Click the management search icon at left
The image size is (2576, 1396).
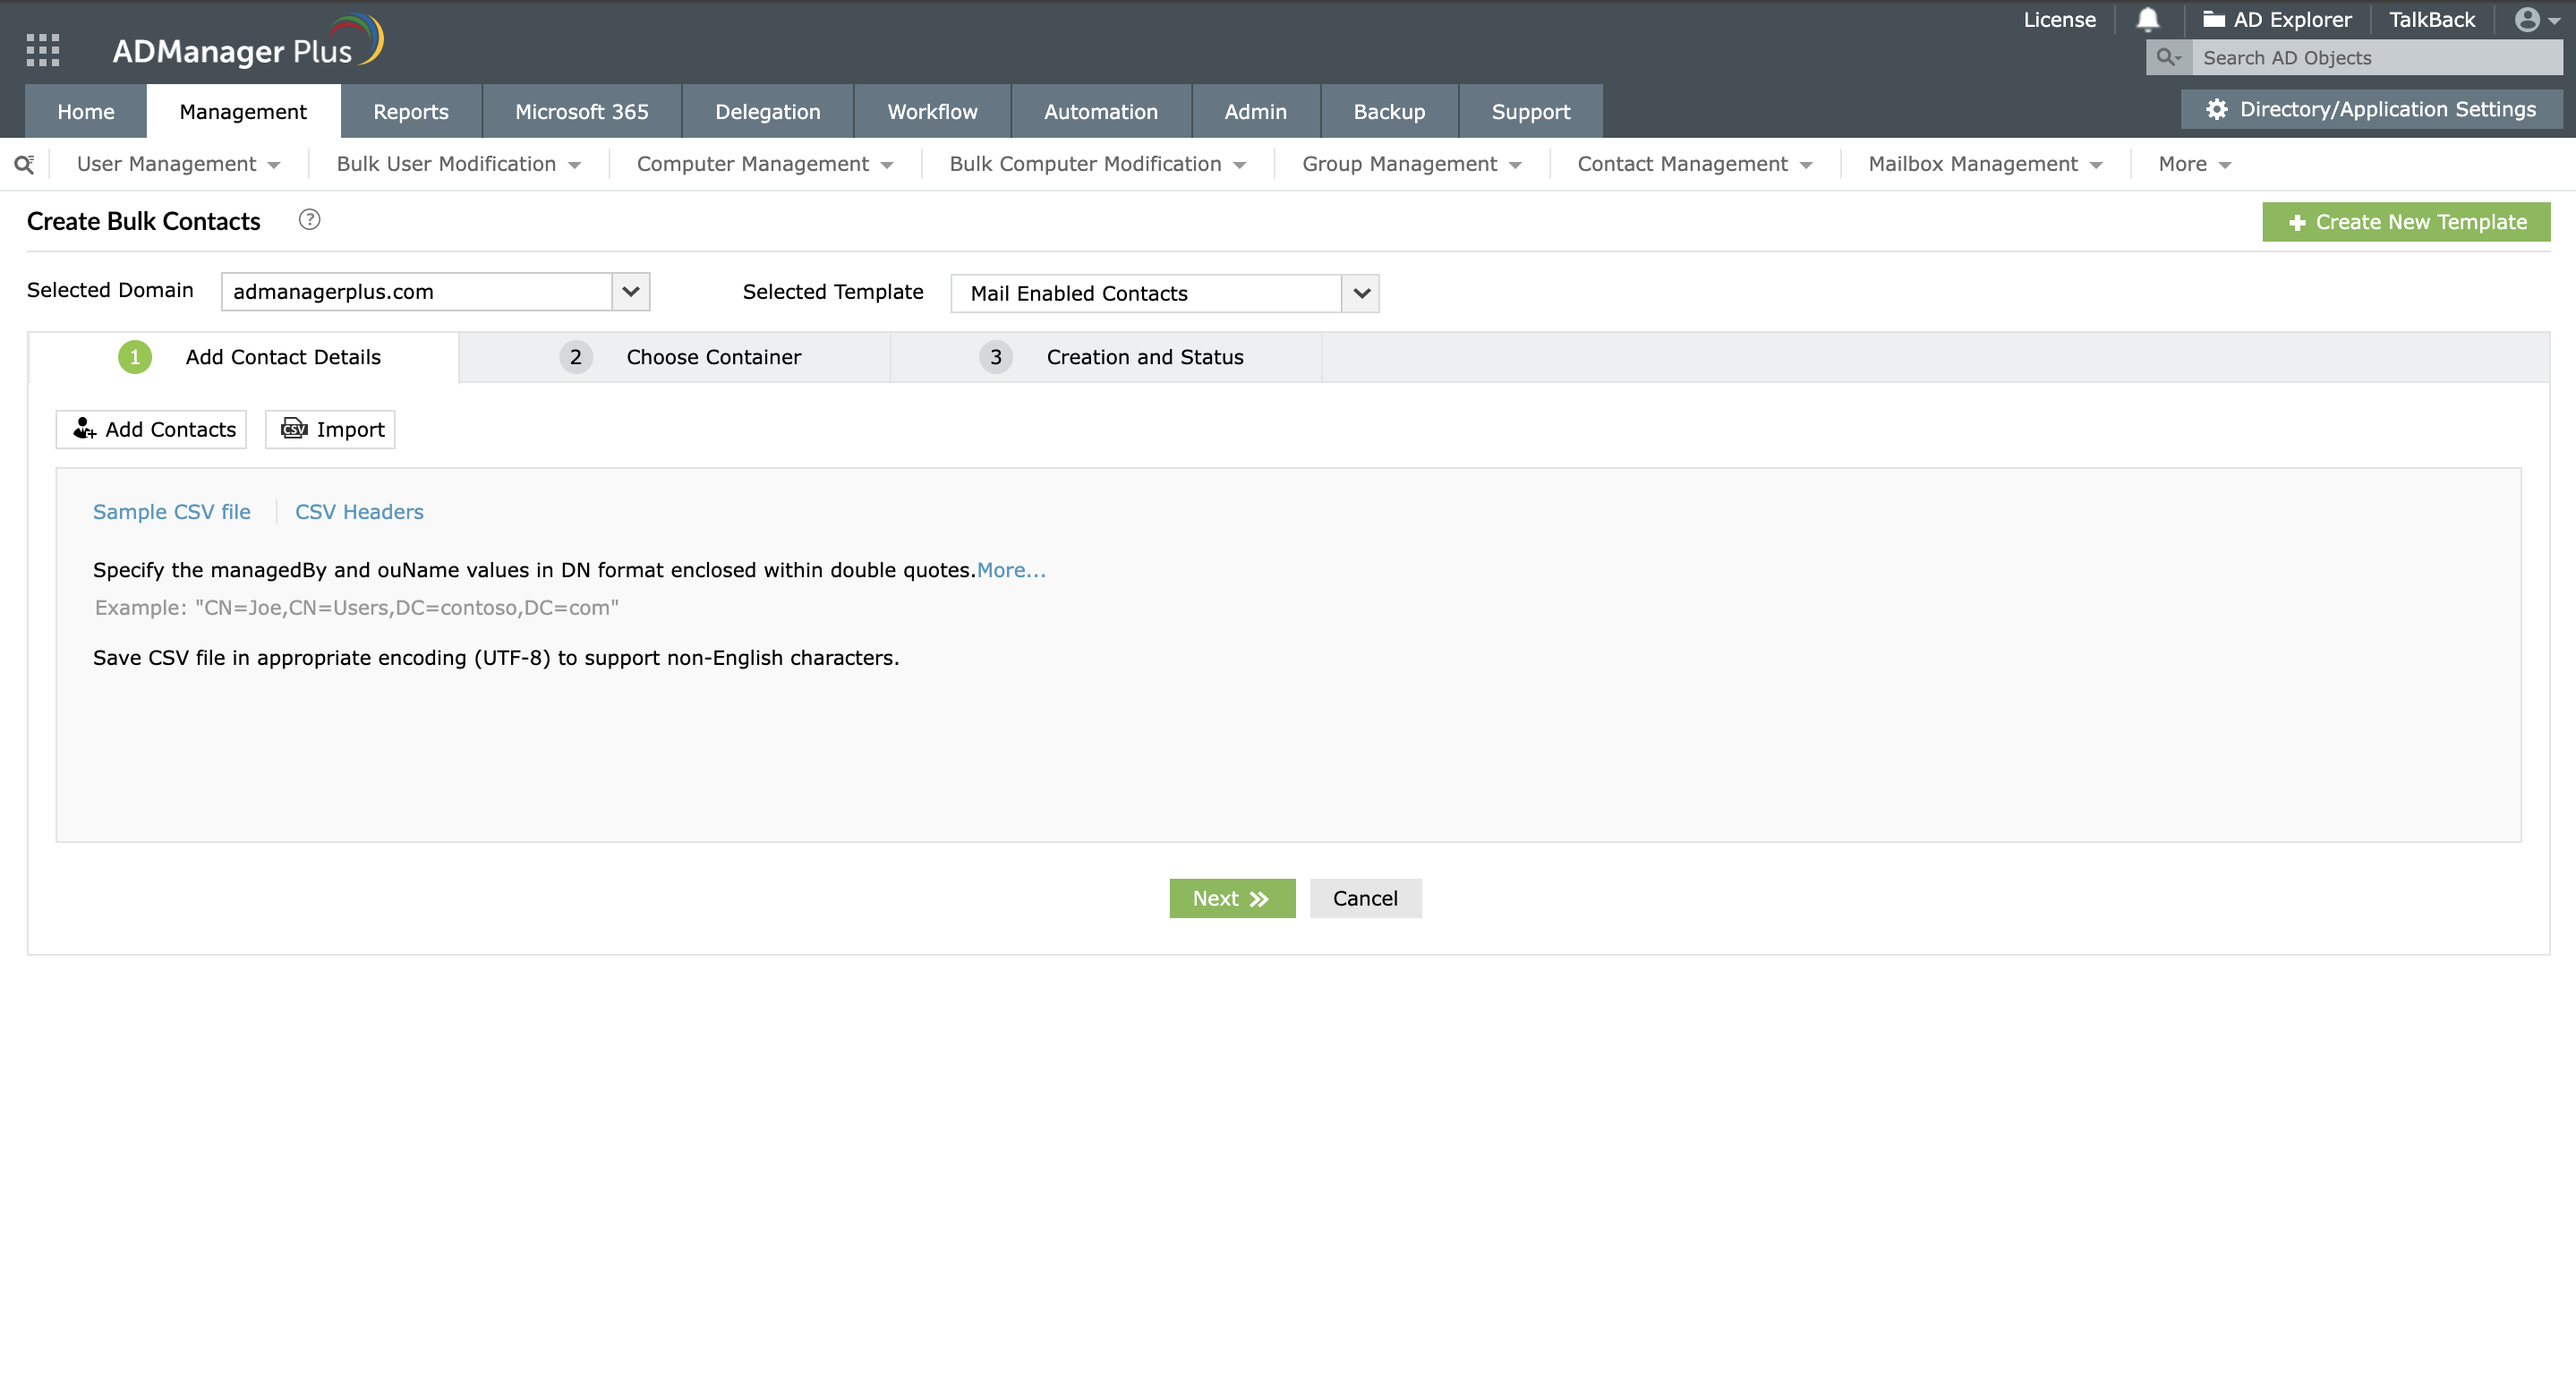point(24,164)
